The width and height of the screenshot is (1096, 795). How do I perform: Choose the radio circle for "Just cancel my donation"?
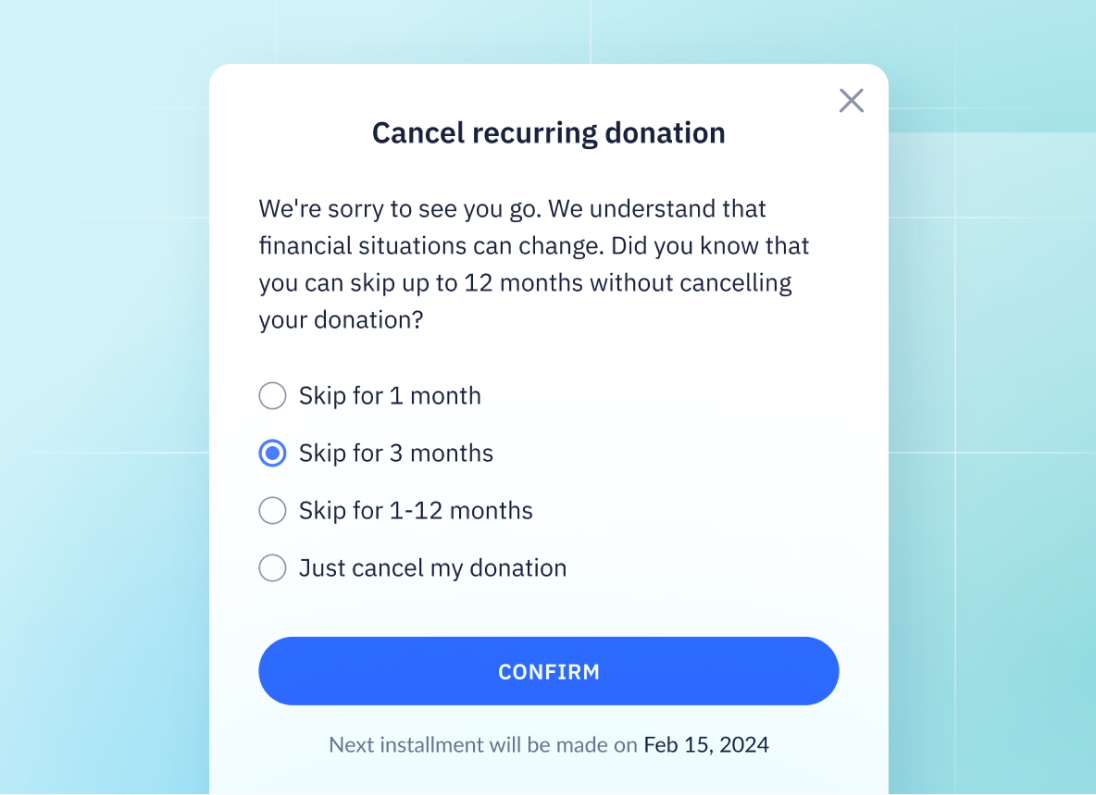pyautogui.click(x=272, y=568)
